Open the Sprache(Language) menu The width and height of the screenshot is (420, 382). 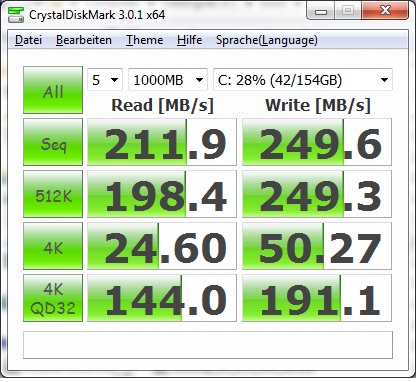pyautogui.click(x=267, y=40)
